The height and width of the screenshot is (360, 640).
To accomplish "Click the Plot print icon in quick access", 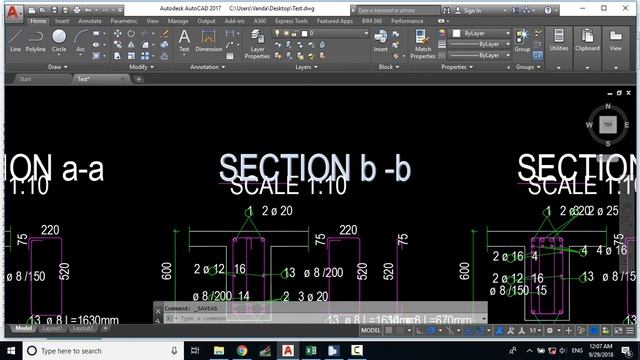I will [77, 10].
